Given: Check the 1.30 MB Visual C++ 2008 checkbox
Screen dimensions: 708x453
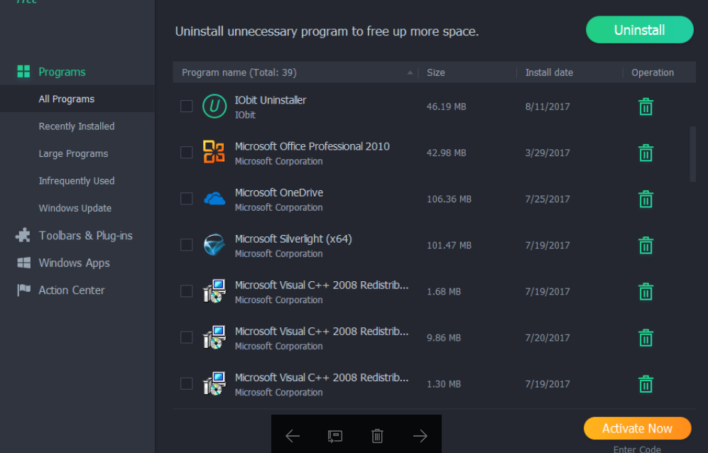Looking at the screenshot, I should [x=186, y=383].
